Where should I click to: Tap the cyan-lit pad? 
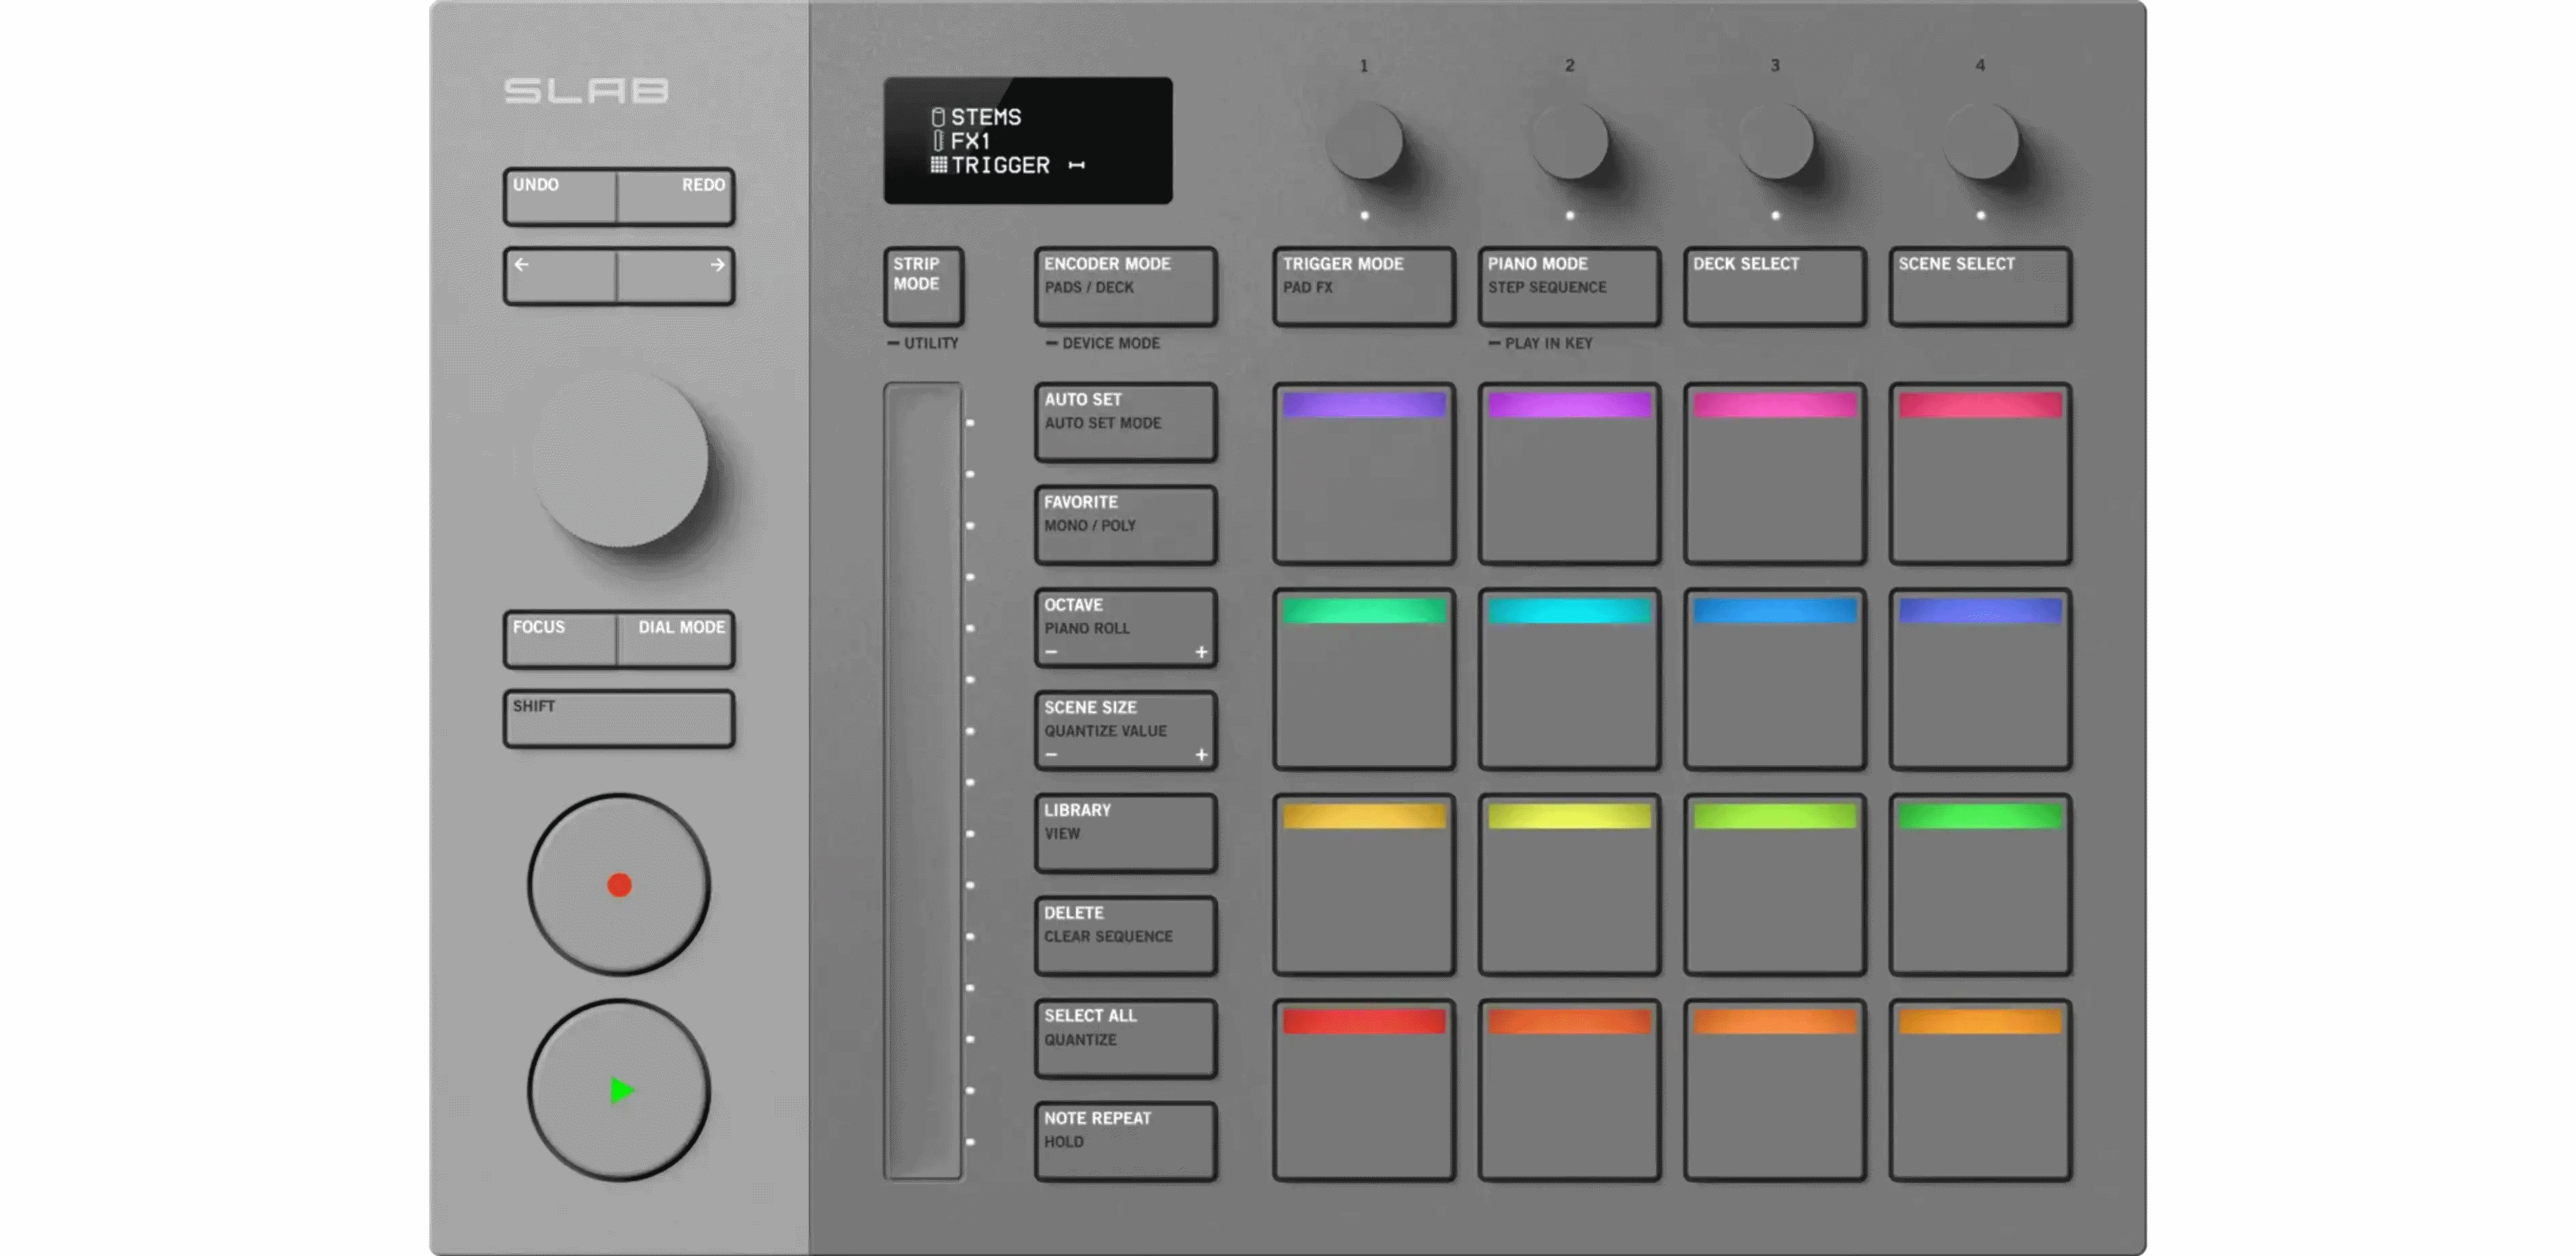click(1568, 679)
